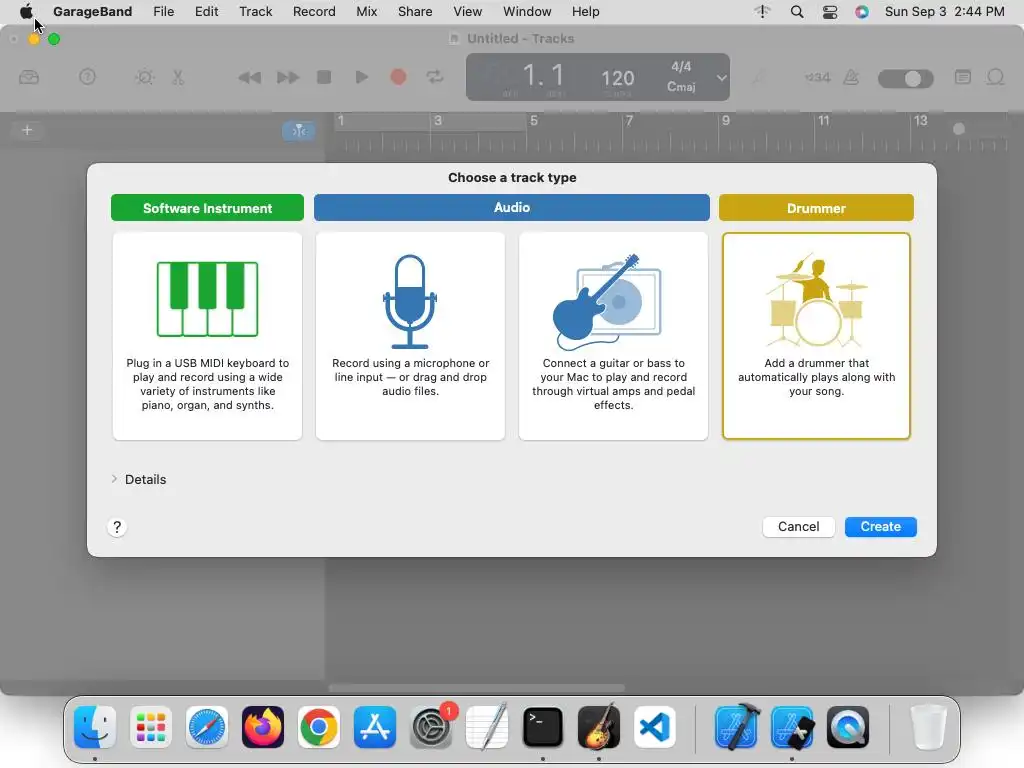Toggle the metronome icon
This screenshot has height=768, width=1024.
point(851,78)
